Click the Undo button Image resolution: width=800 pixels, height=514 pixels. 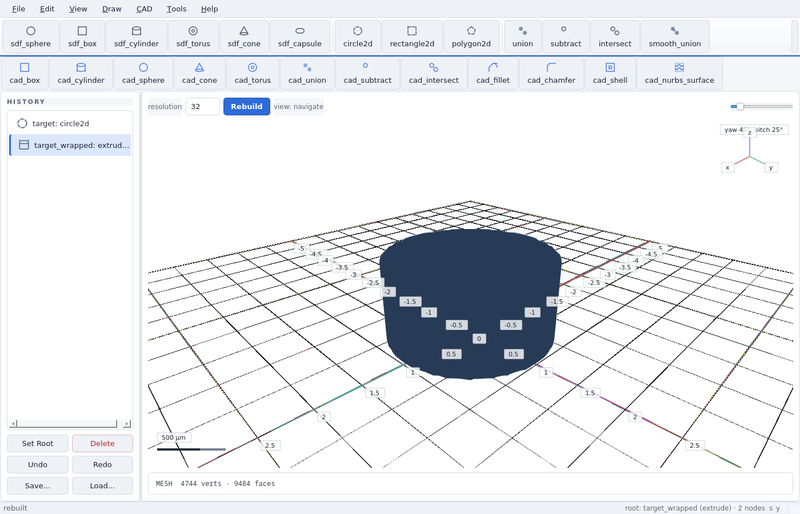[x=37, y=464]
